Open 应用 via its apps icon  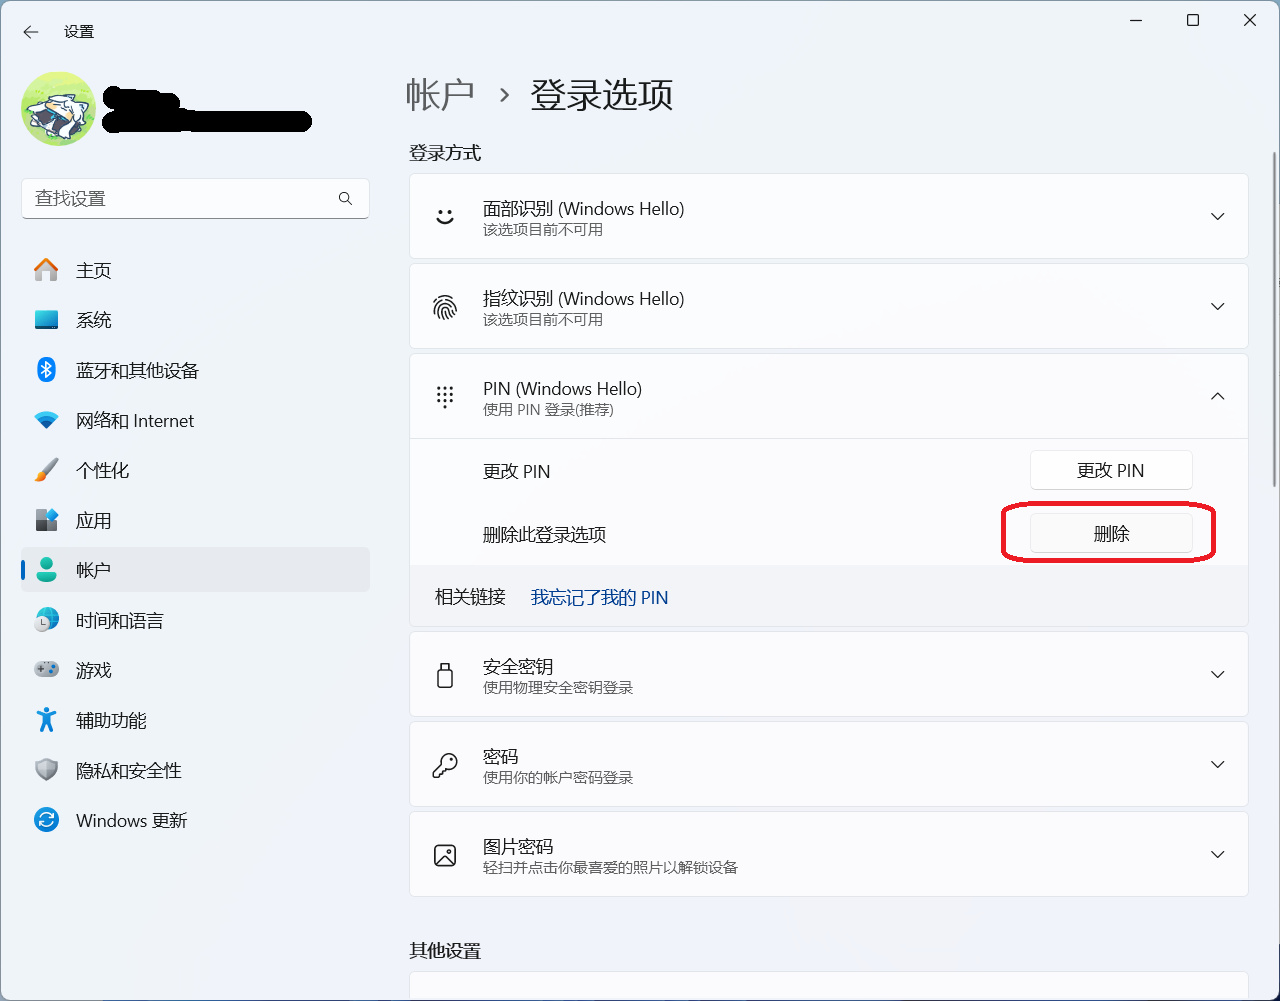46,520
